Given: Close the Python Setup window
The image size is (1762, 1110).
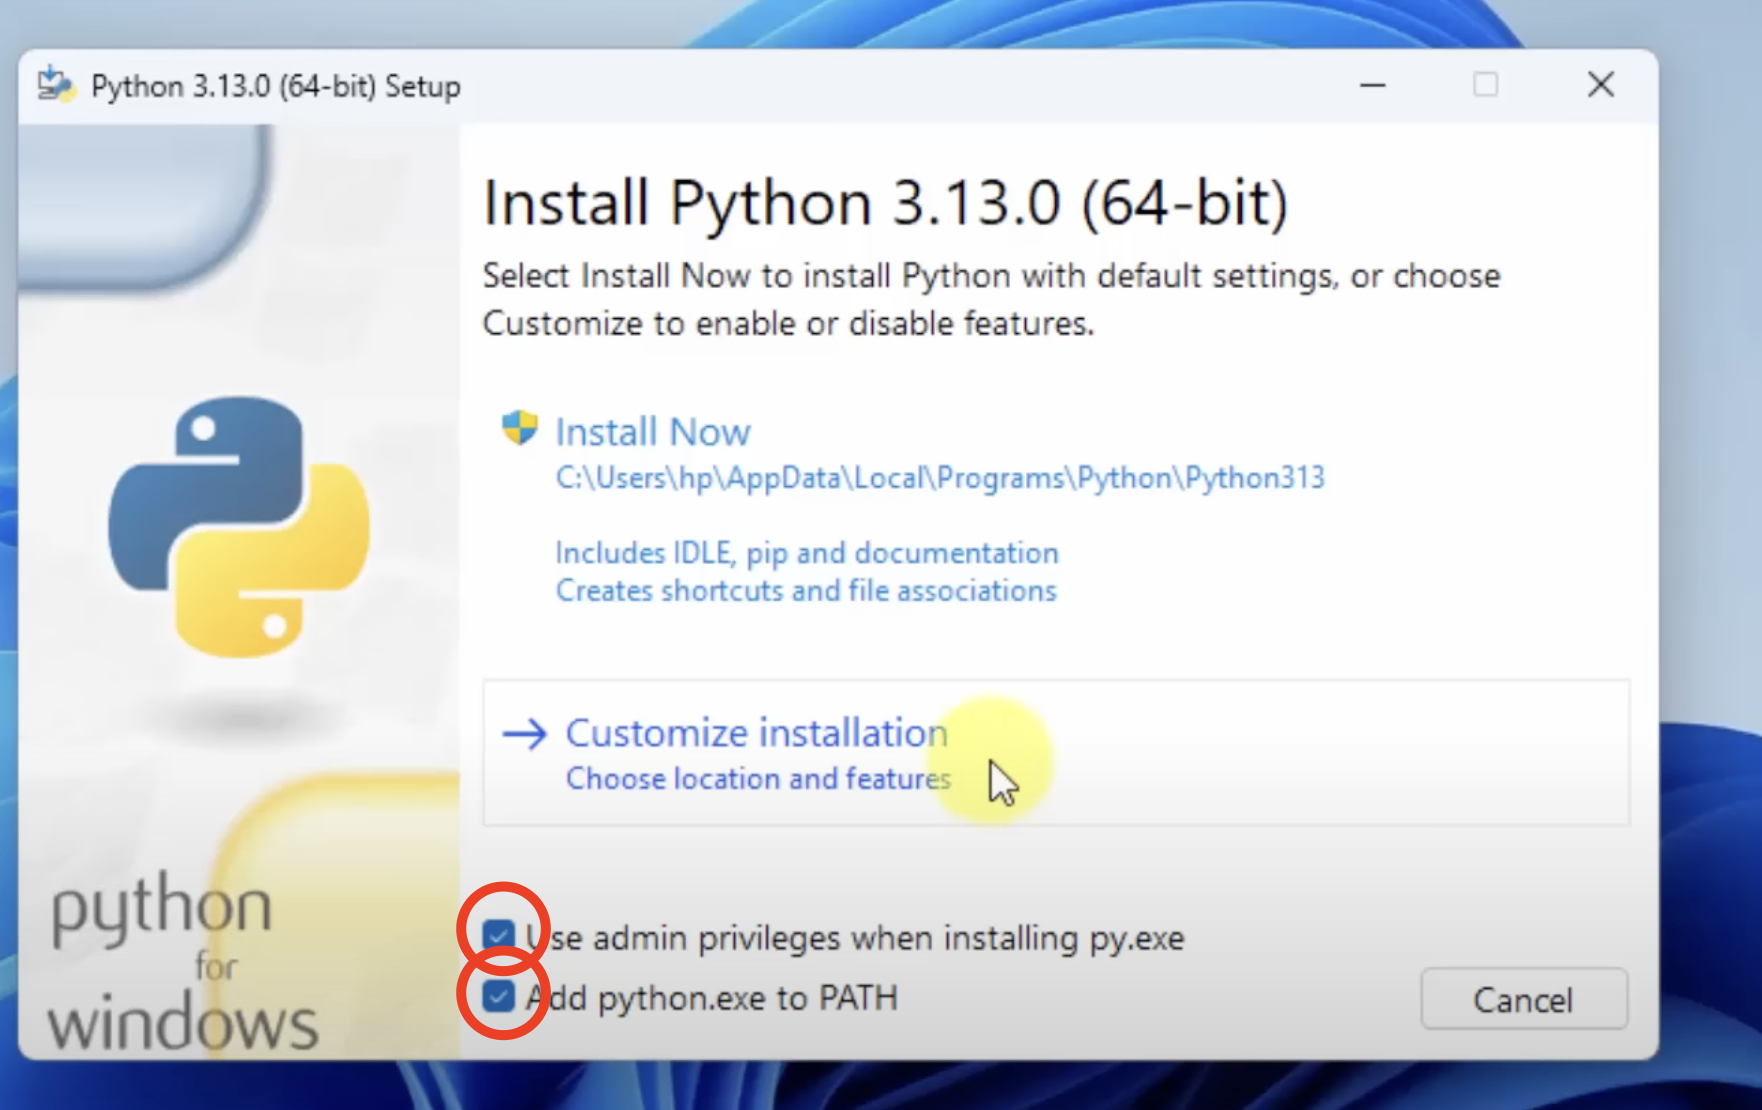Looking at the screenshot, I should click(x=1601, y=85).
